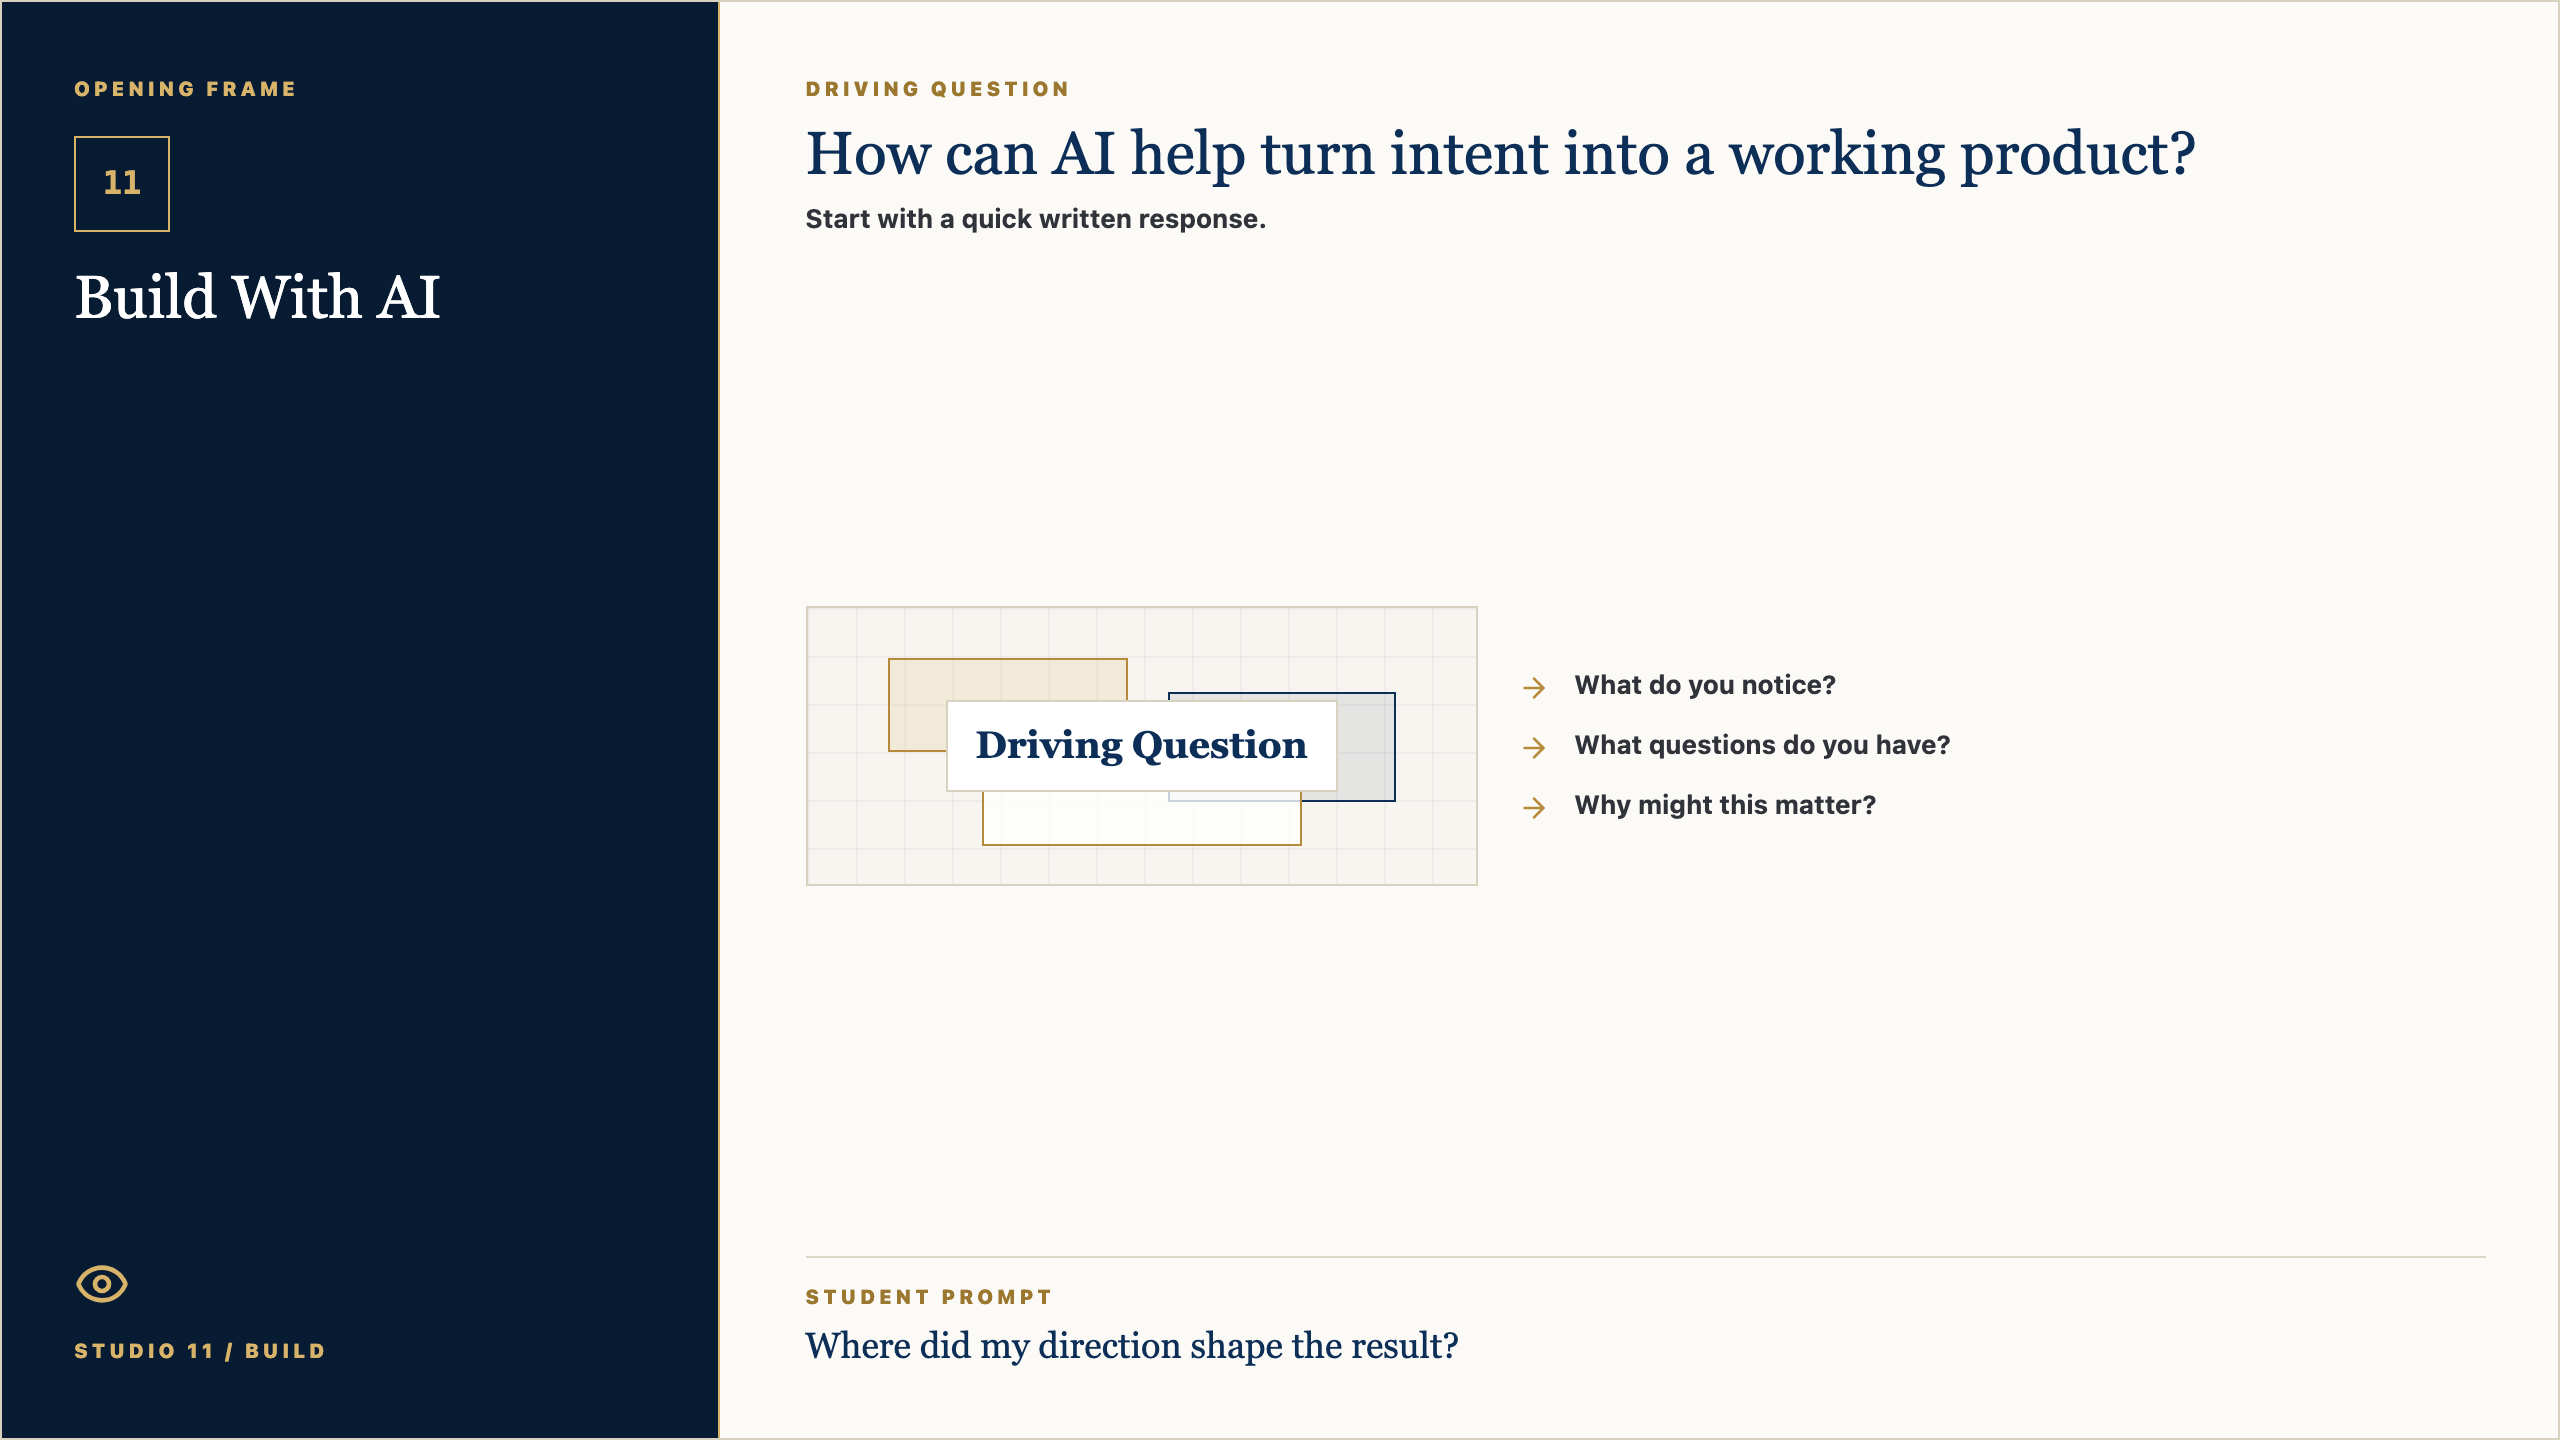Click arrow beside 'Why might this matter?'
2560x1440 pixels.
1534,807
